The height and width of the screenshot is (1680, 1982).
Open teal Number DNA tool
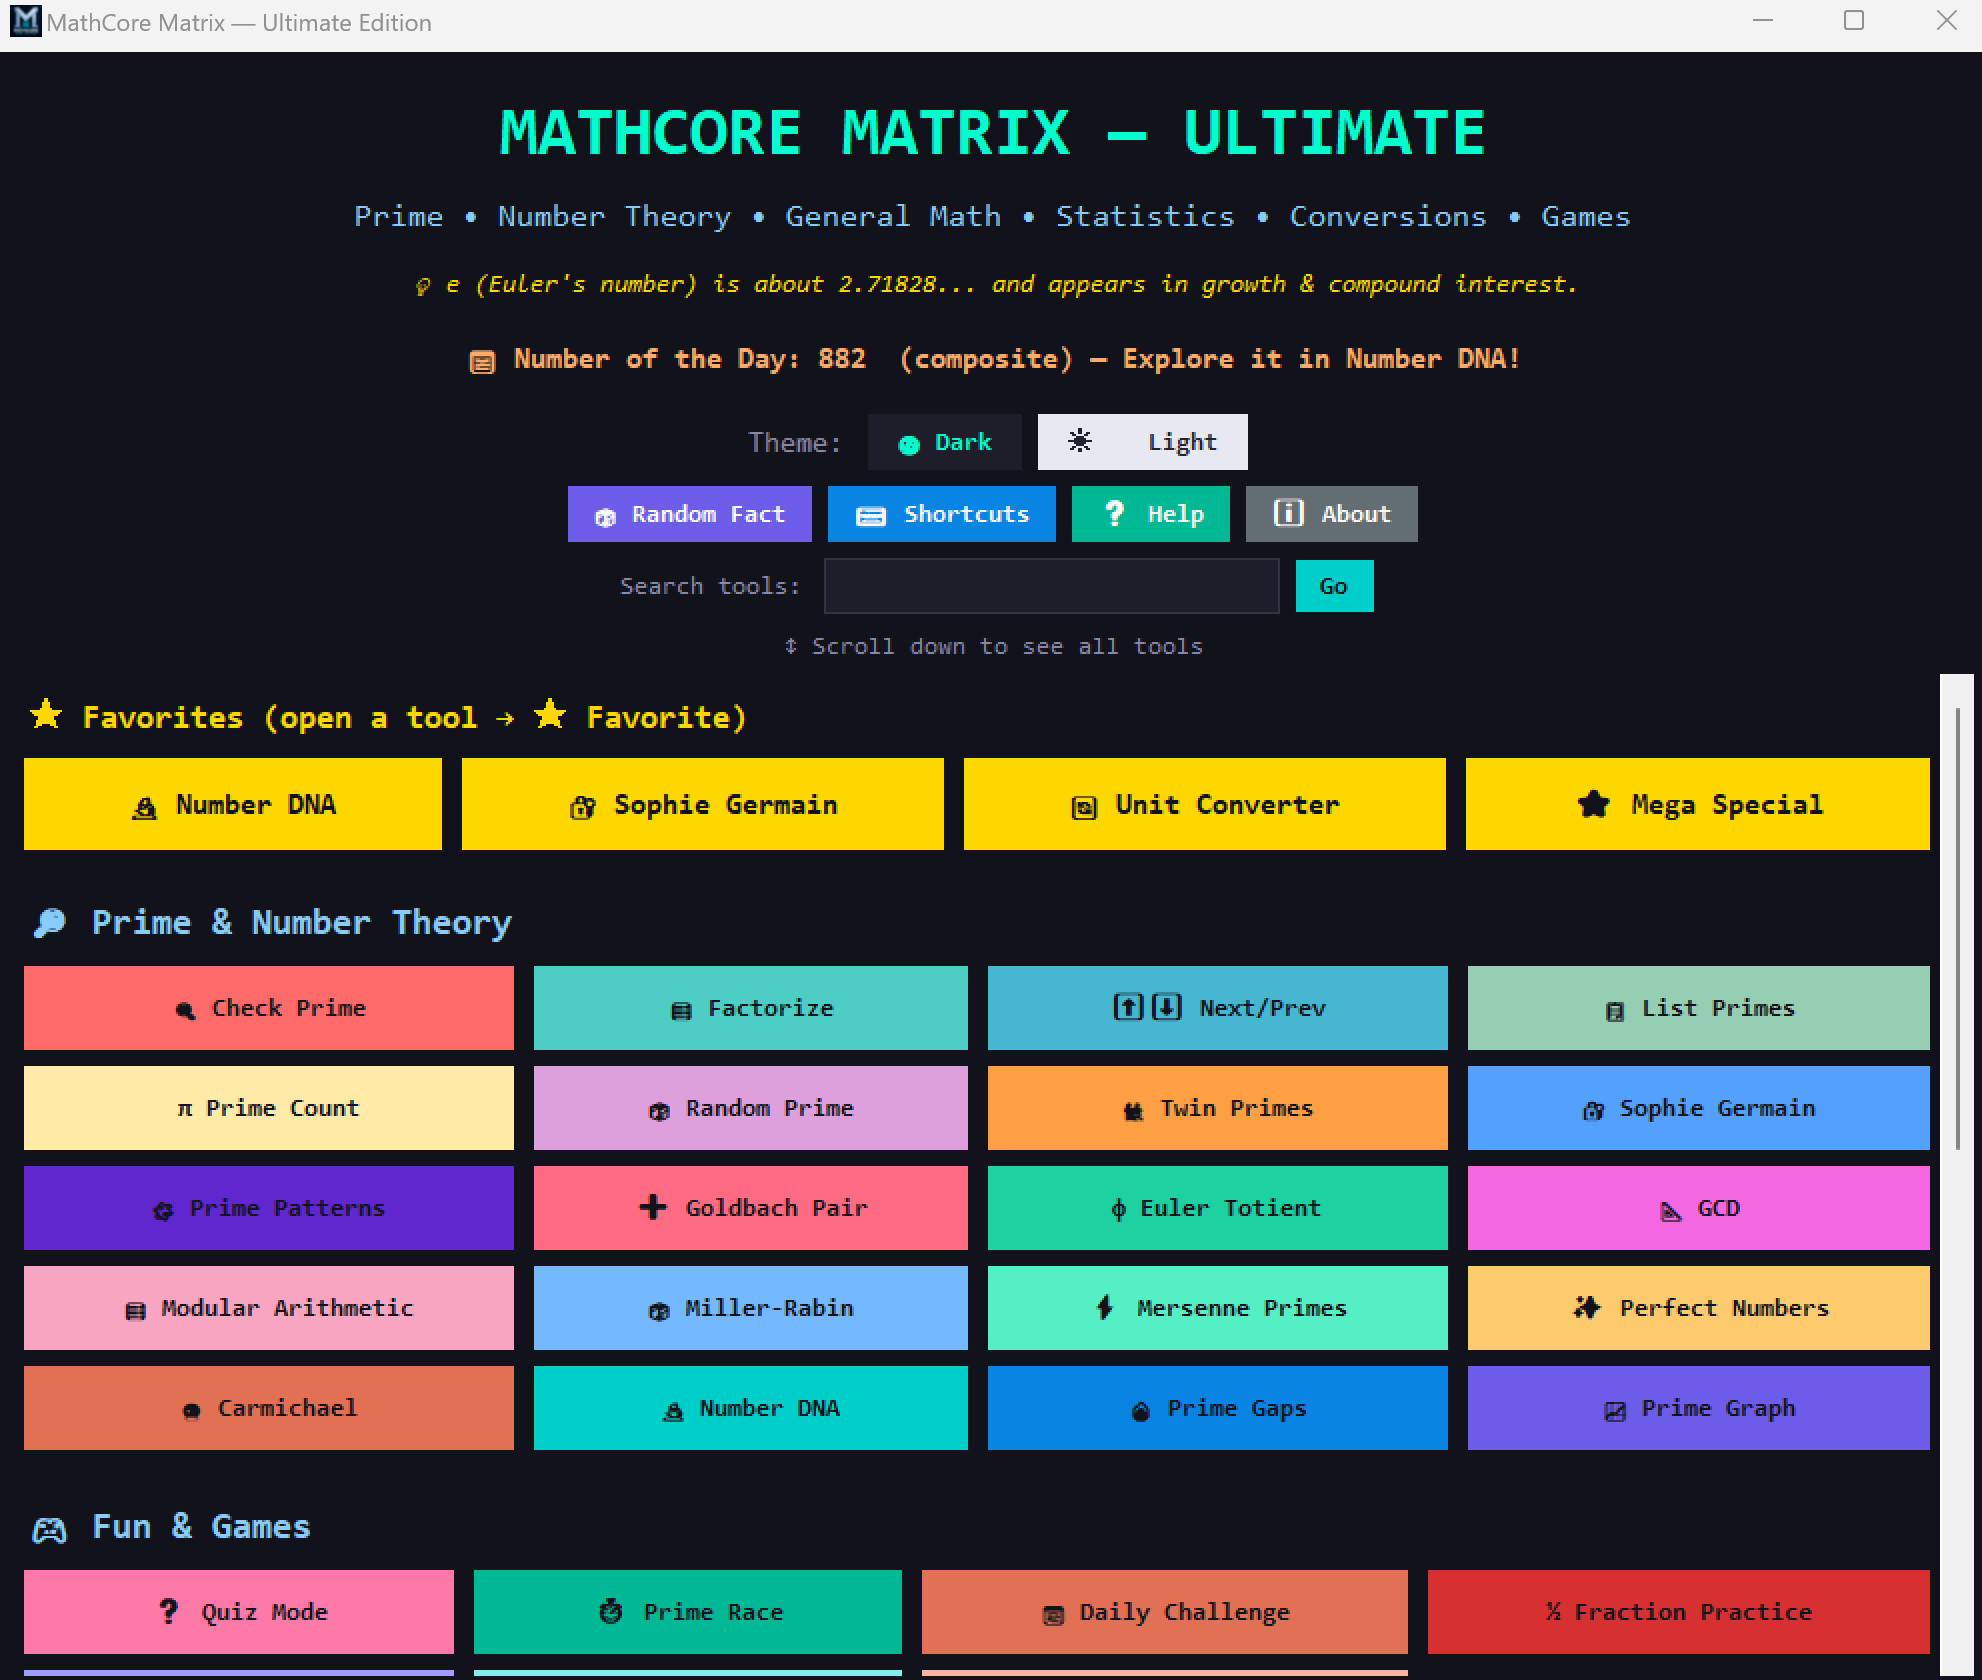(750, 1408)
